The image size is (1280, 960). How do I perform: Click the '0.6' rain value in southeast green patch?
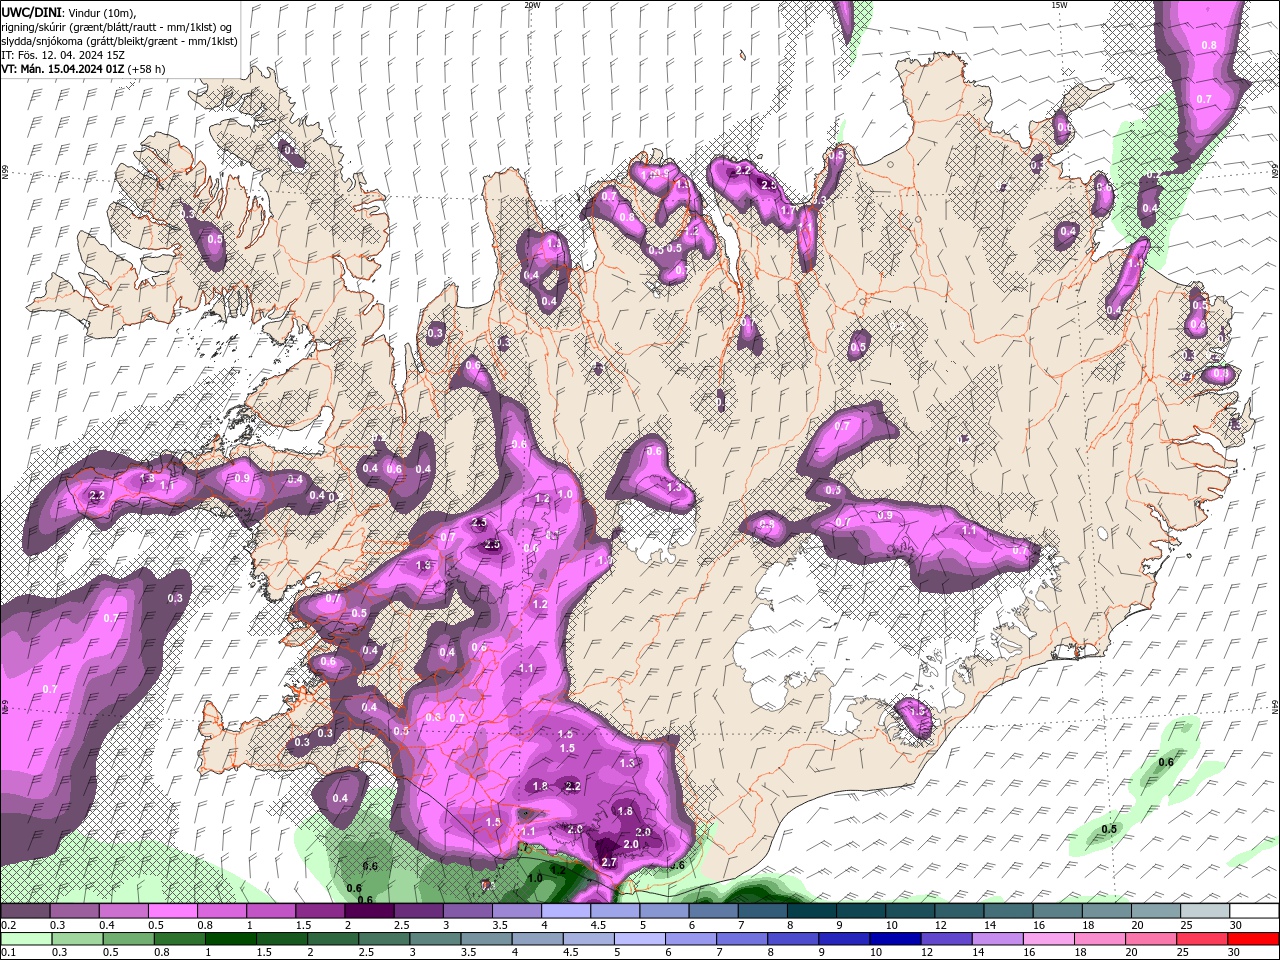click(x=1166, y=763)
